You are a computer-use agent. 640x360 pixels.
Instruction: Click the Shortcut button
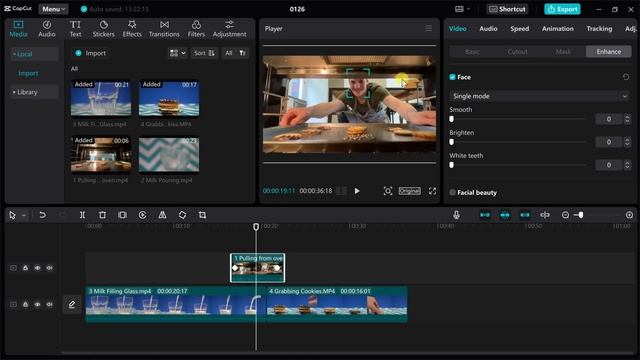point(507,9)
